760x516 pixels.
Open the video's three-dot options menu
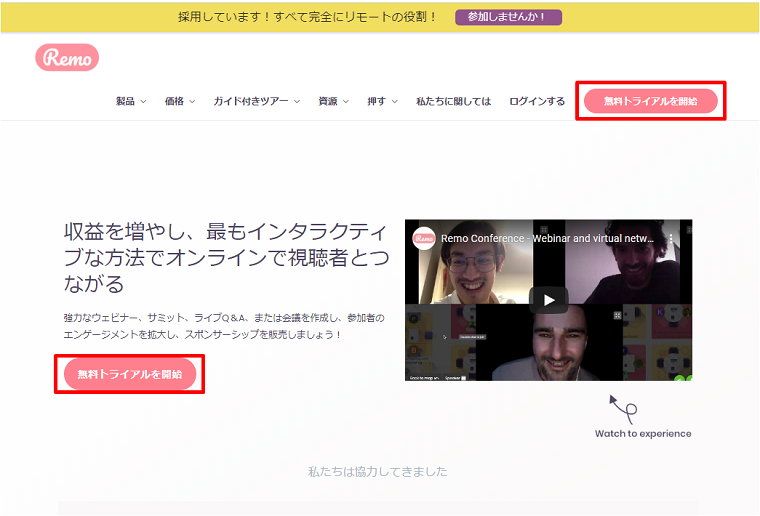671,238
